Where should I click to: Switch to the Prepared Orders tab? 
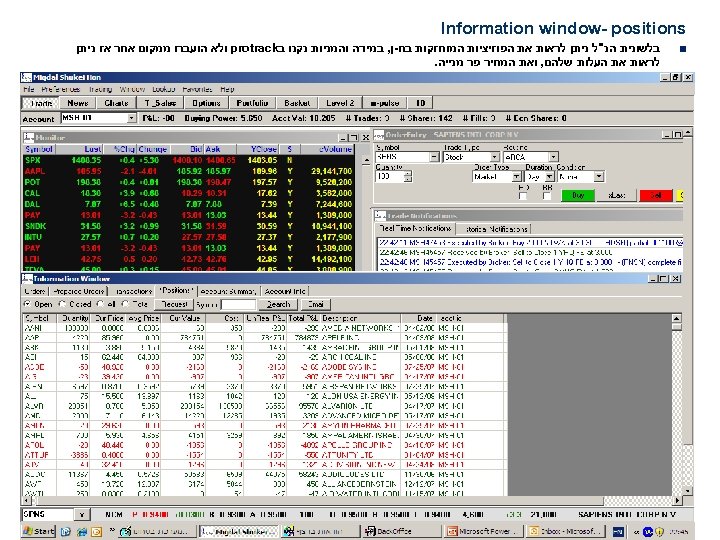pyautogui.click(x=79, y=291)
